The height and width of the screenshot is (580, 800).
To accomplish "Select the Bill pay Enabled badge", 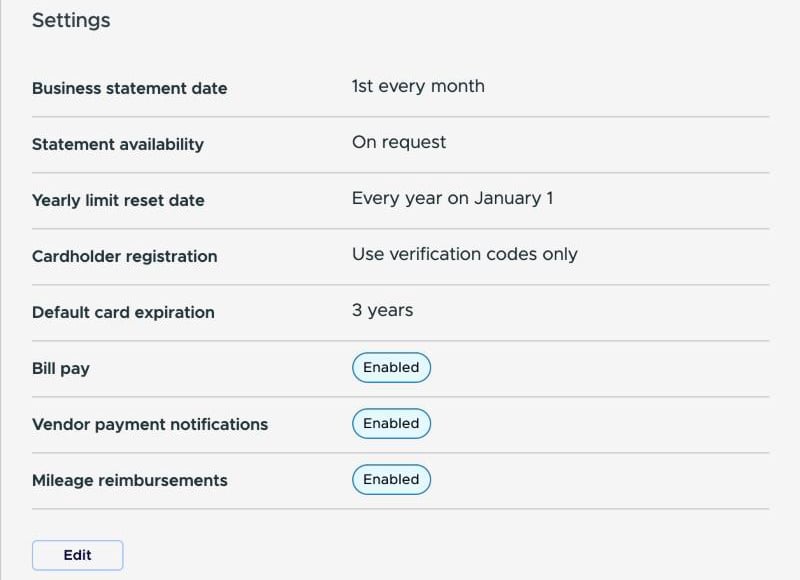I will point(391,367).
